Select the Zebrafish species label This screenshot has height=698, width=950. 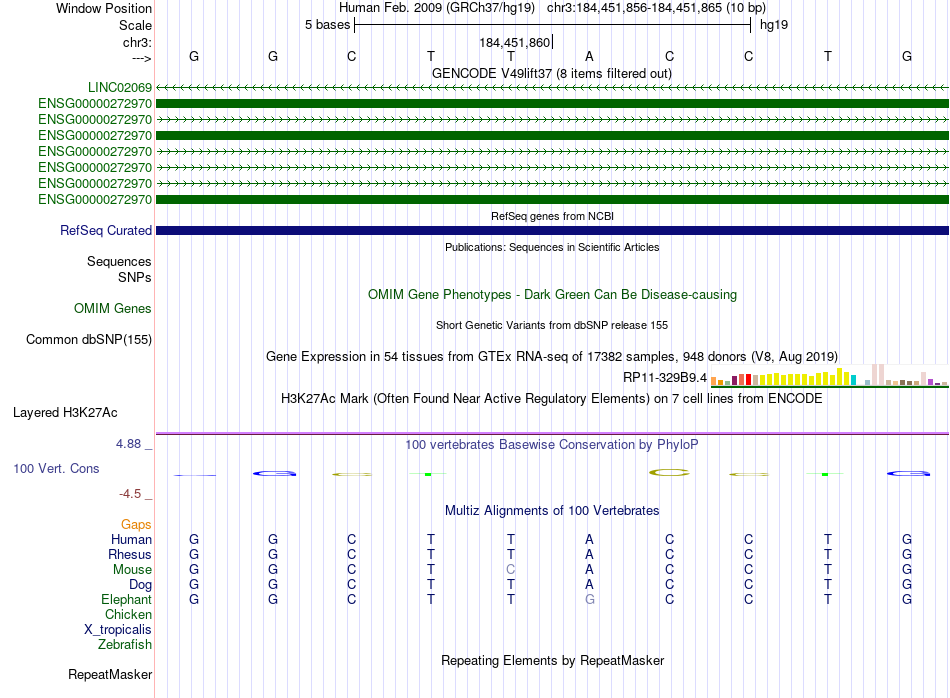125,645
